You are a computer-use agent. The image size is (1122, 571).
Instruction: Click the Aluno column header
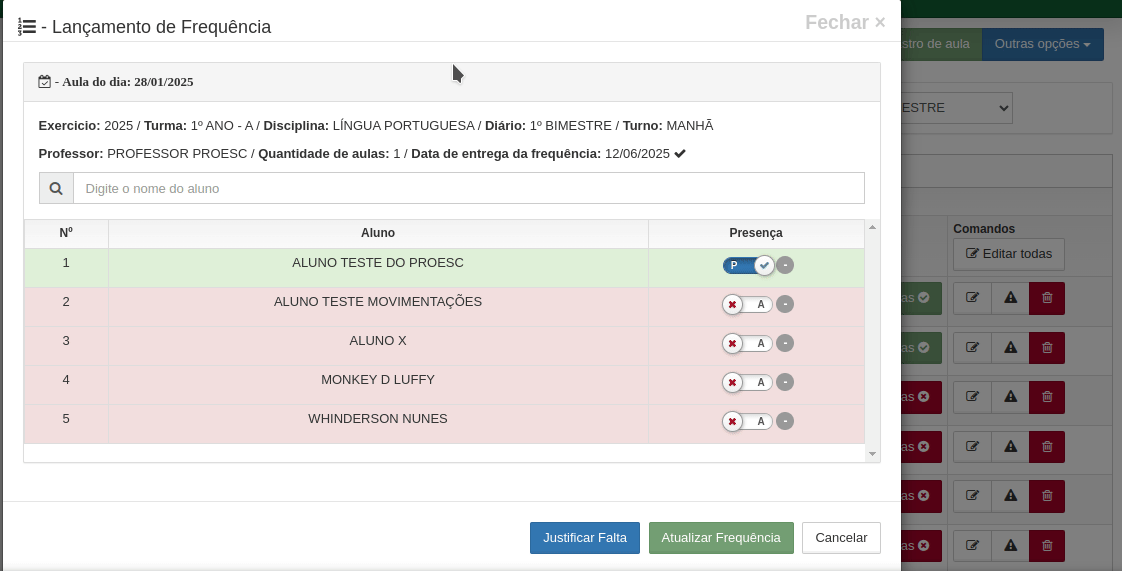click(x=378, y=233)
